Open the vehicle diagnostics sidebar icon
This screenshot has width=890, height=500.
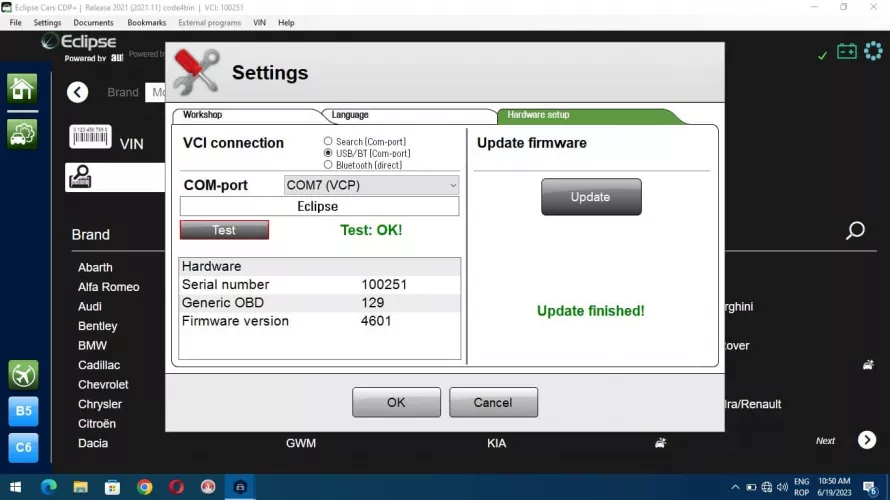tap(22, 133)
